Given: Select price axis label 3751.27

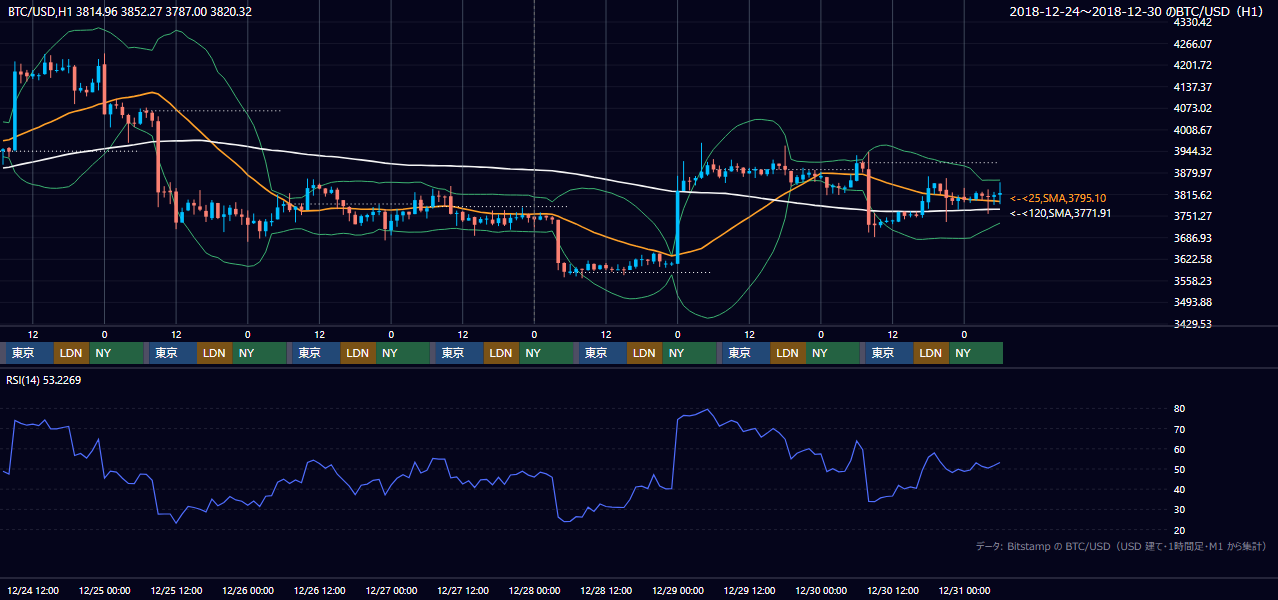Looking at the screenshot, I should tap(1192, 216).
